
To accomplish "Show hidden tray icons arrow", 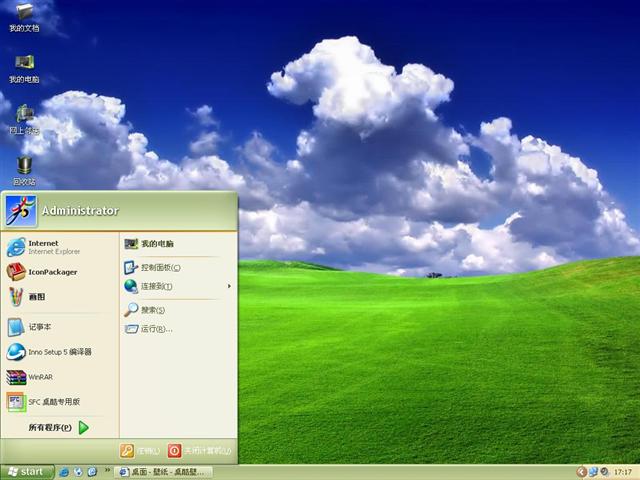I will tap(581, 472).
